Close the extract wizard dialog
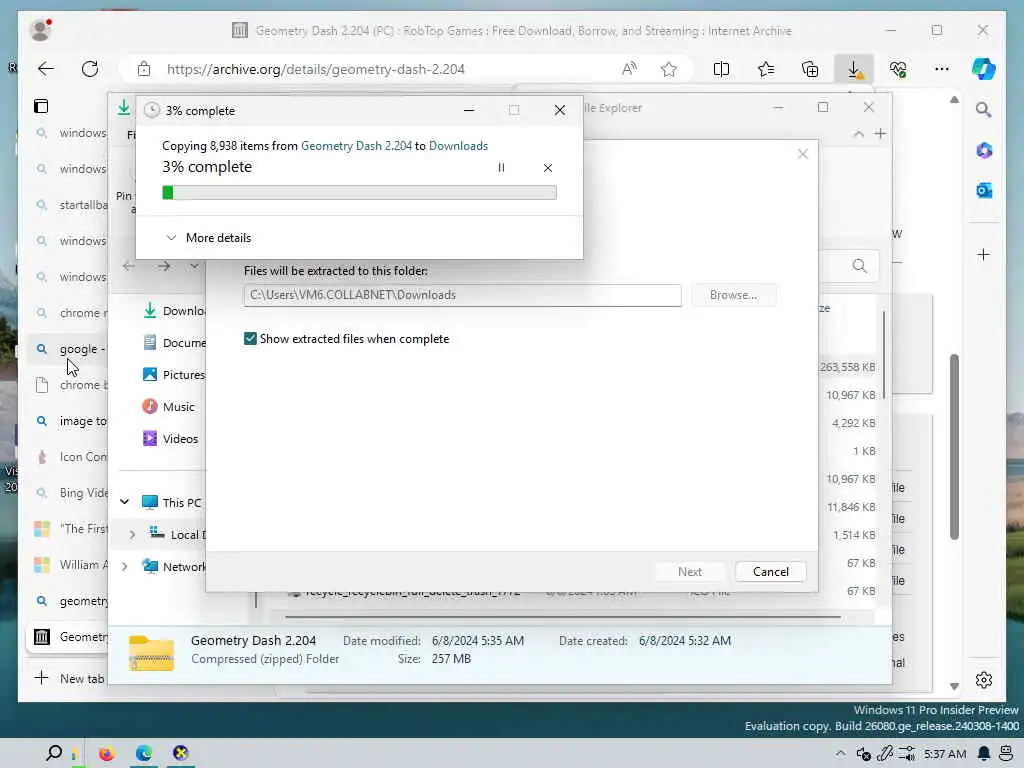The height and width of the screenshot is (768, 1024). click(803, 154)
